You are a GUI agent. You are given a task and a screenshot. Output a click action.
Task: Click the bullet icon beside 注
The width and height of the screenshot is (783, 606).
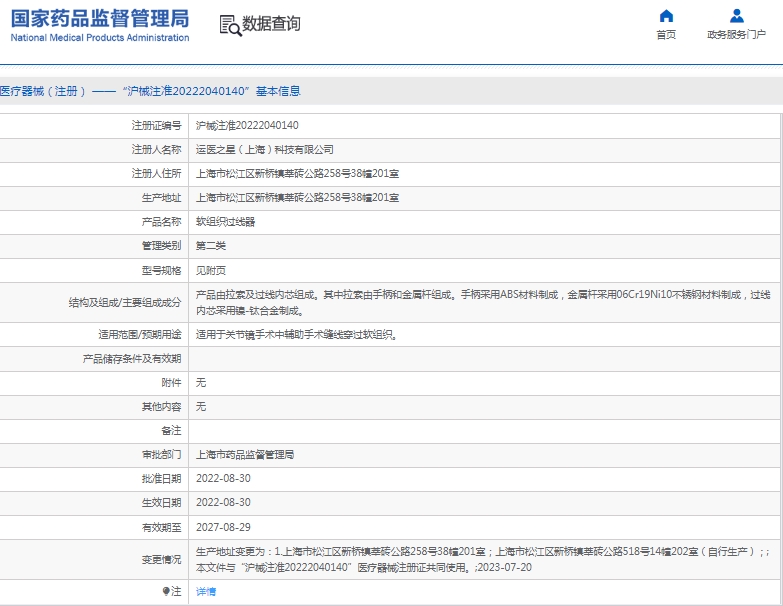[166, 592]
